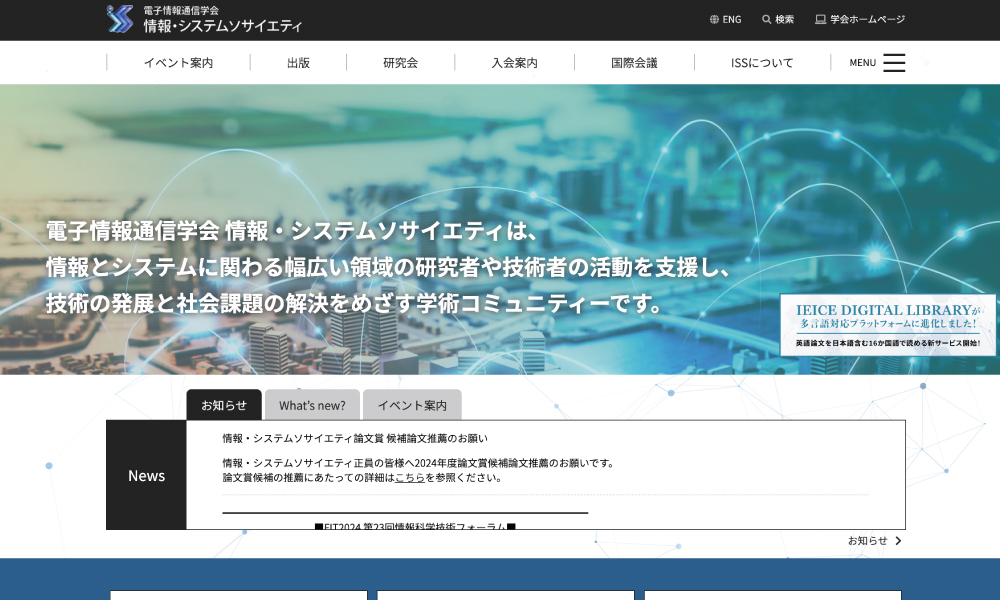Click the globe icon beside ENG
1000x600 pixels.
pos(714,19)
